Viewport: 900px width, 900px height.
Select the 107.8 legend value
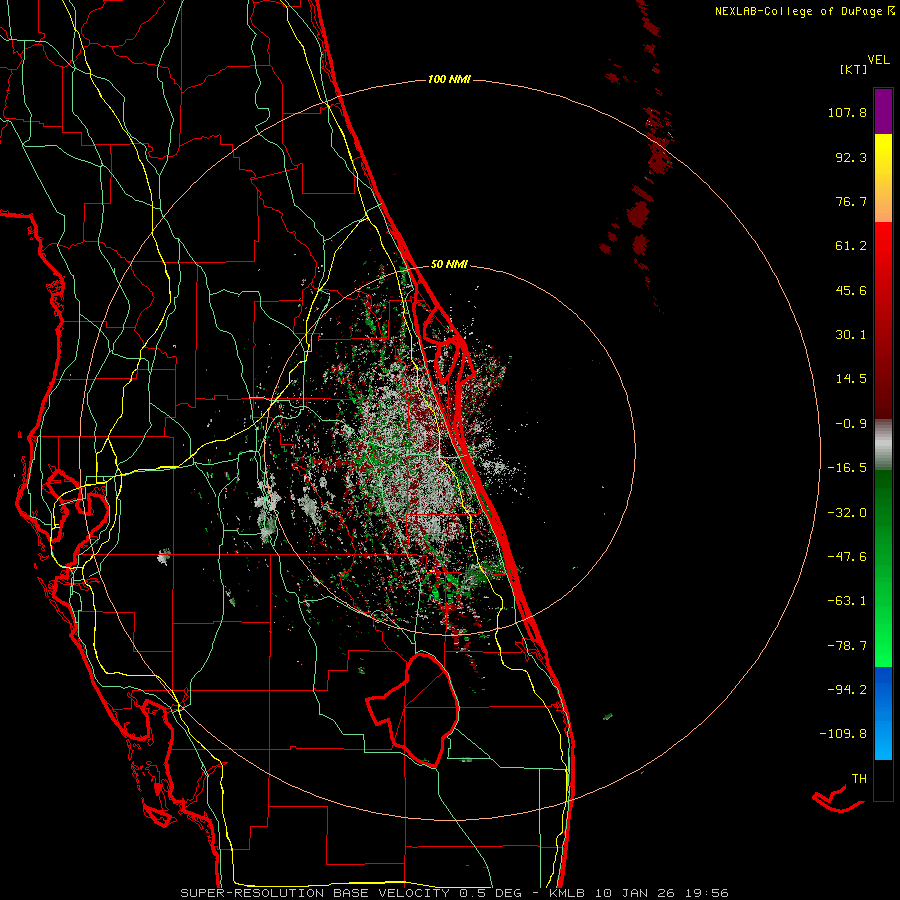[x=847, y=112]
